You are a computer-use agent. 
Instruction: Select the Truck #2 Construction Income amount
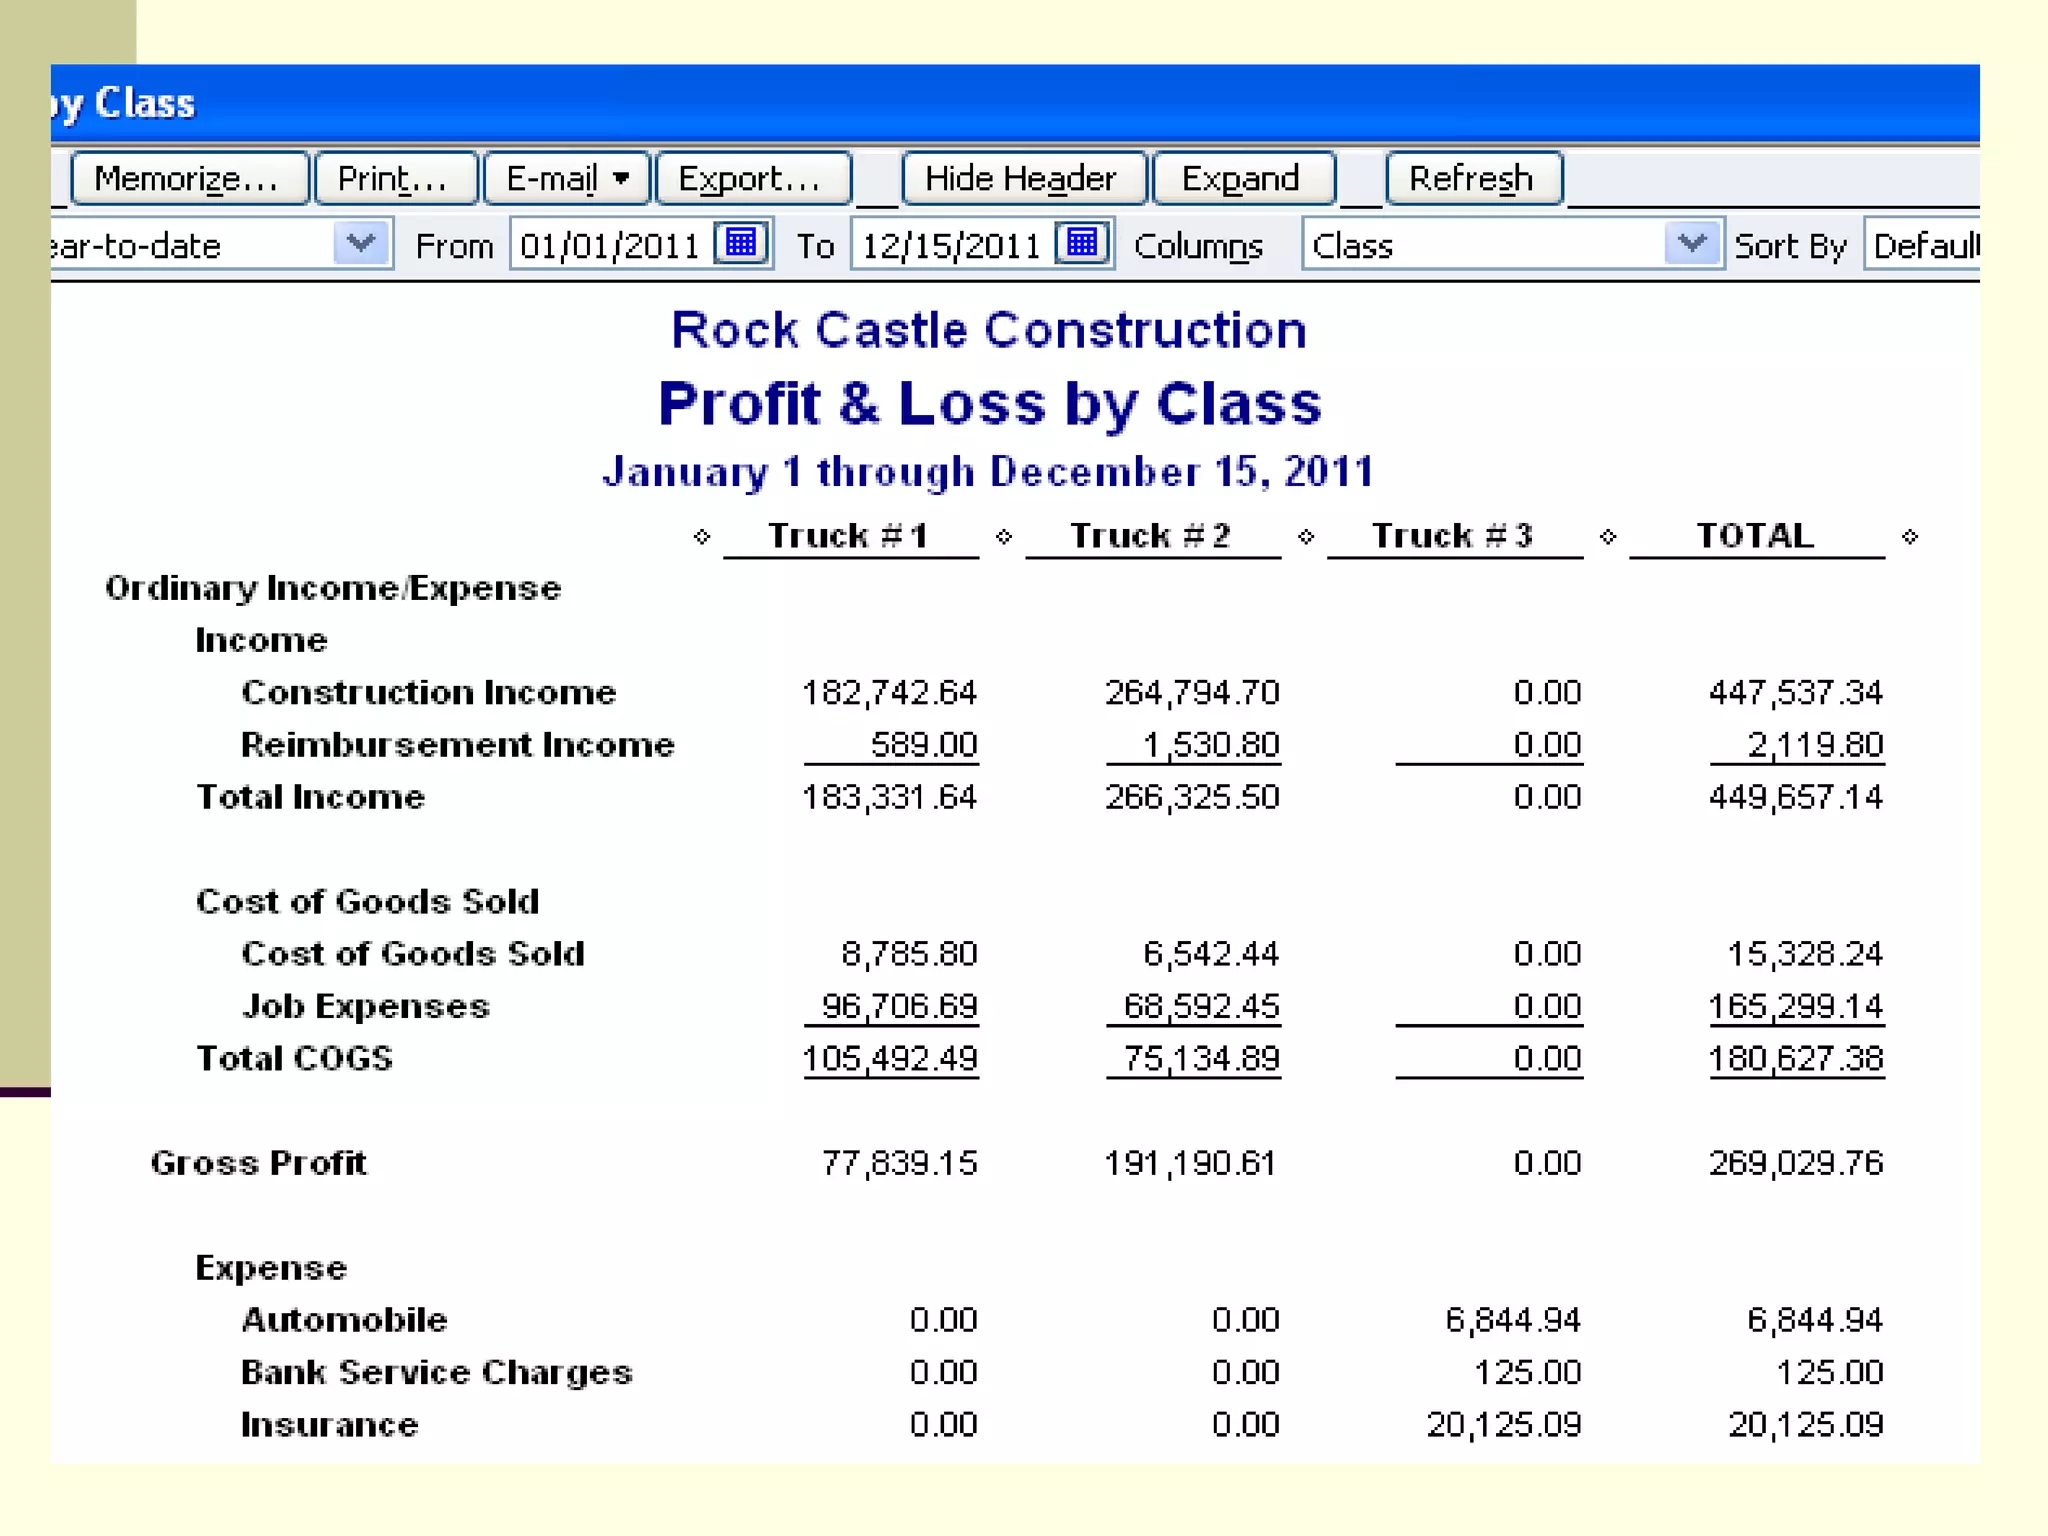coord(1192,692)
